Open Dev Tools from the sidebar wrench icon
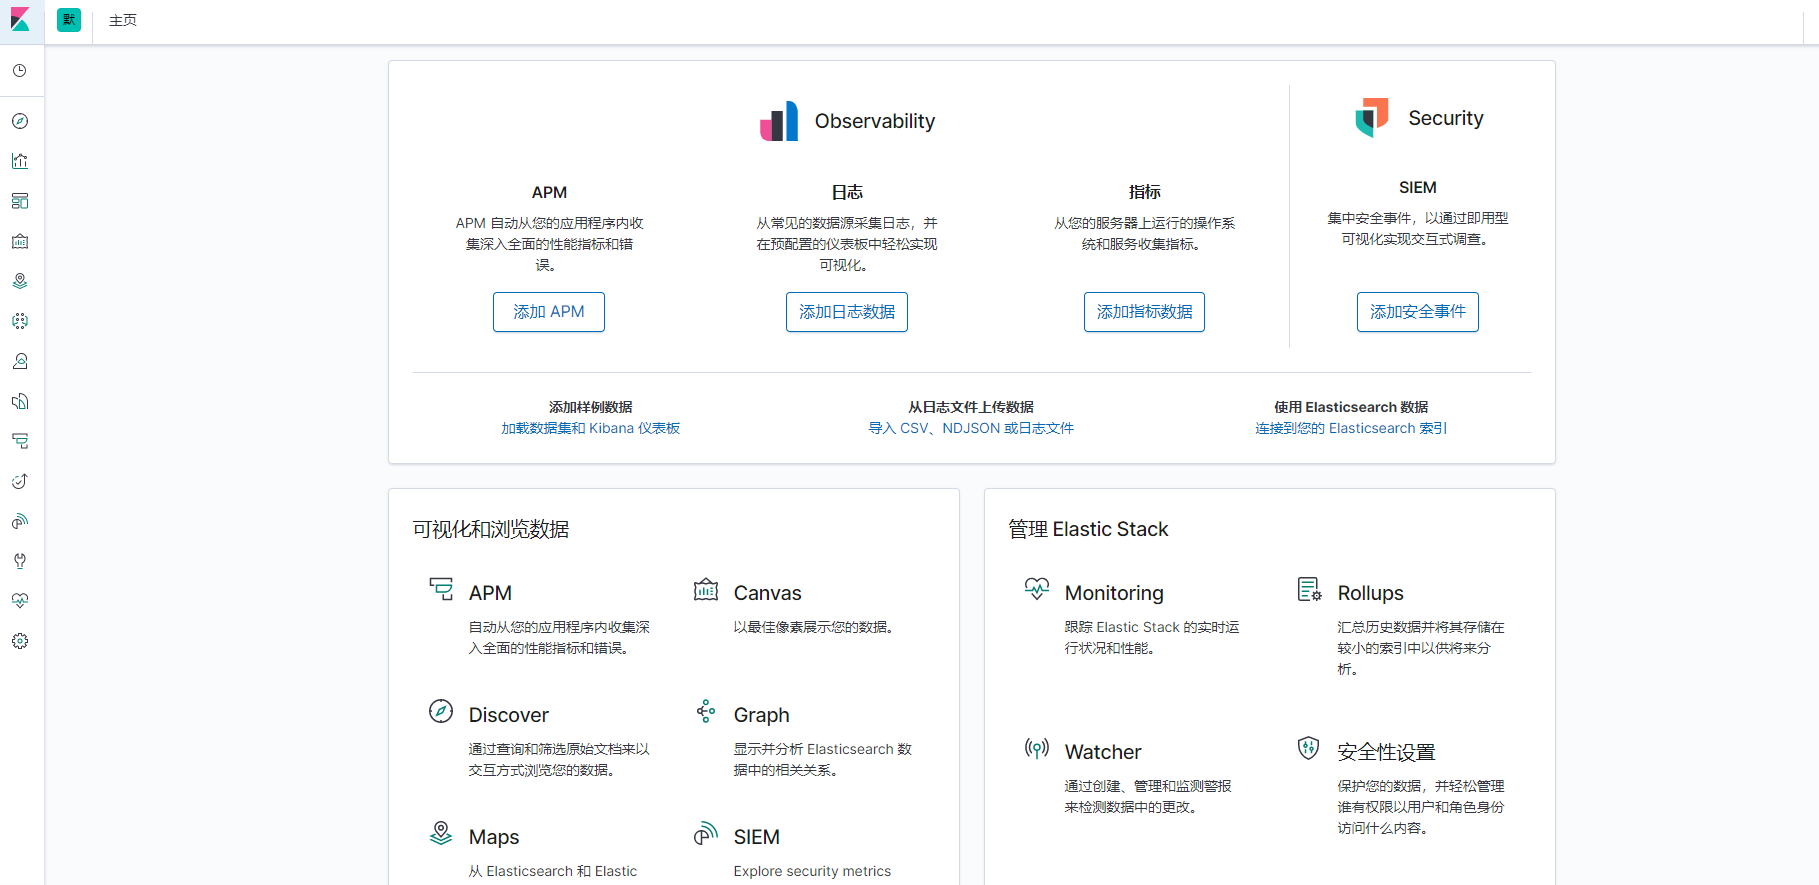Image resolution: width=1819 pixels, height=885 pixels. pyautogui.click(x=20, y=561)
